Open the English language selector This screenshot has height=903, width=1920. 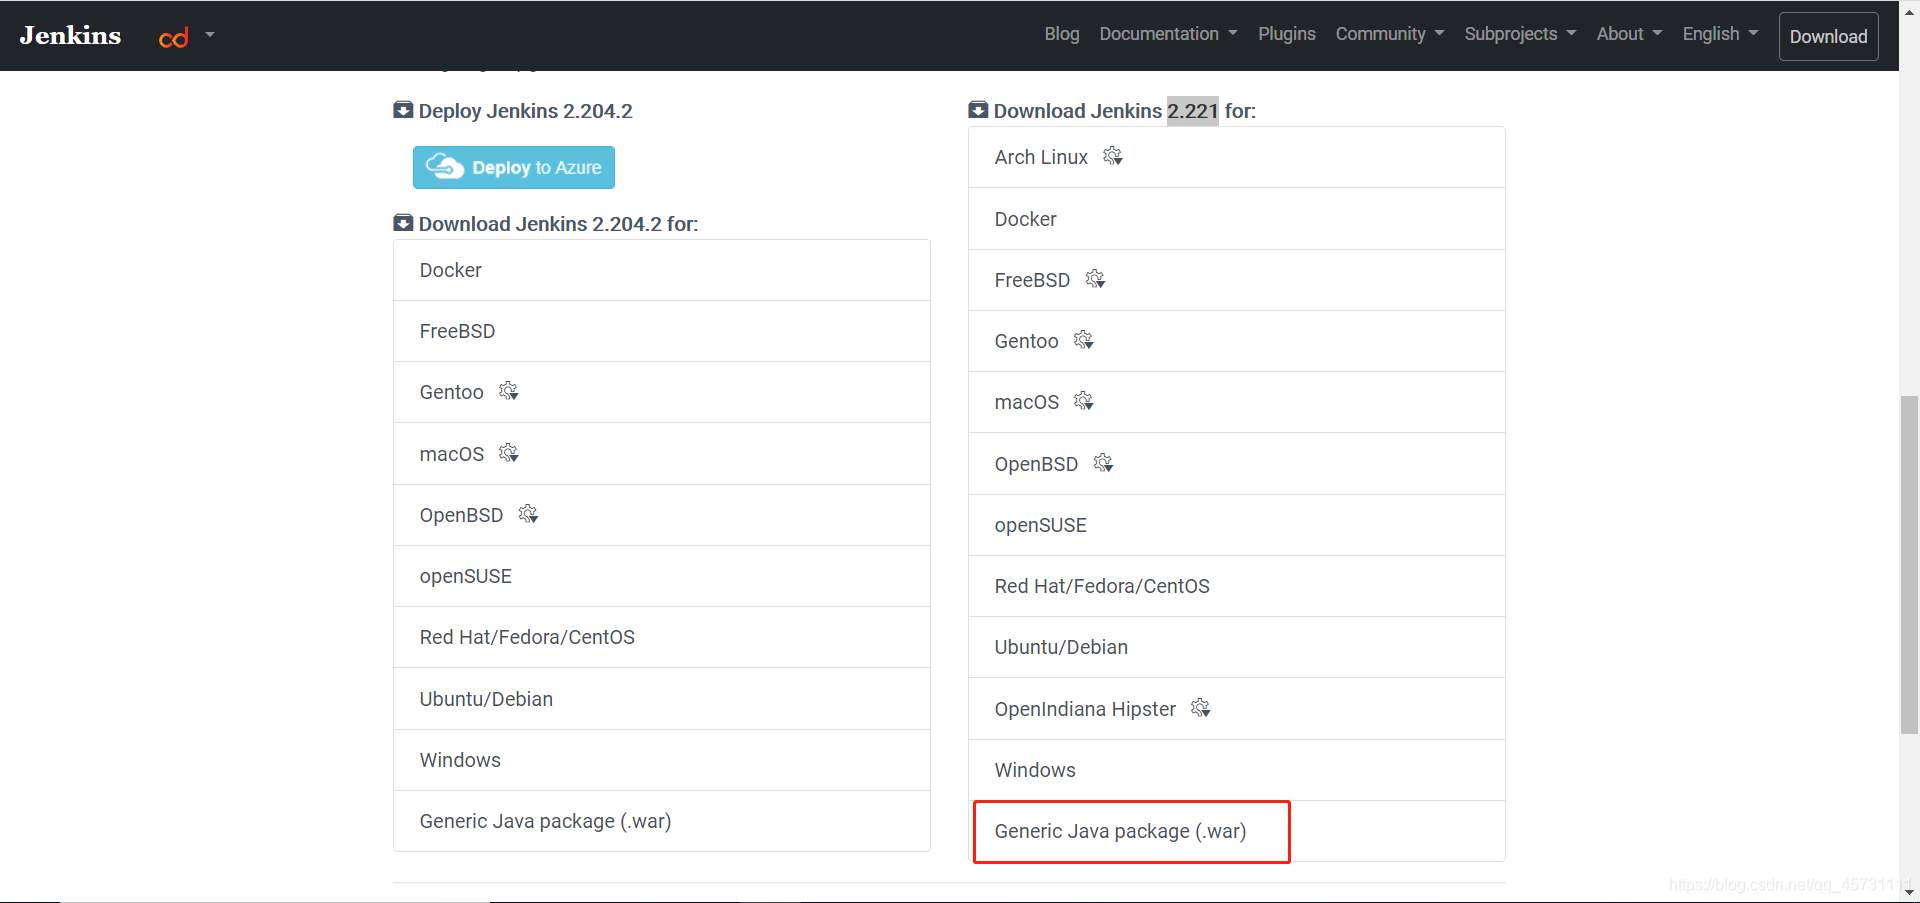(1720, 34)
